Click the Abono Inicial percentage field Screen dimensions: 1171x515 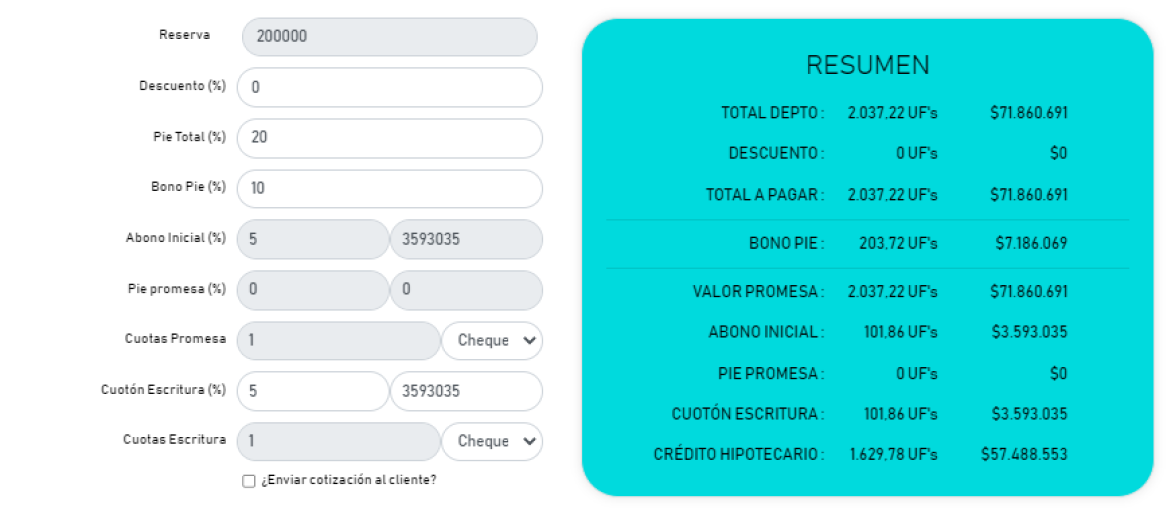[x=313, y=239]
